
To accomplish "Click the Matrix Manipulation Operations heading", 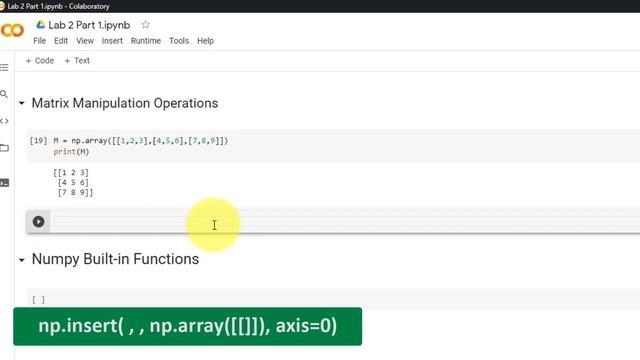I will [x=125, y=103].
